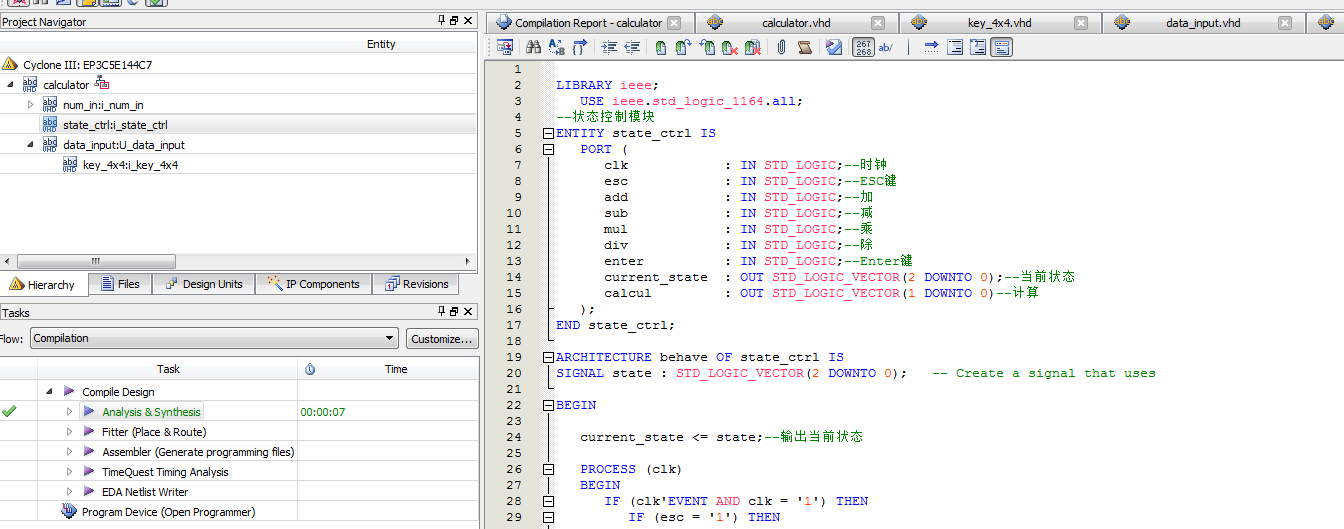Click the play arrow icon beside Fitter
The width and height of the screenshot is (1344, 529).
click(x=89, y=432)
